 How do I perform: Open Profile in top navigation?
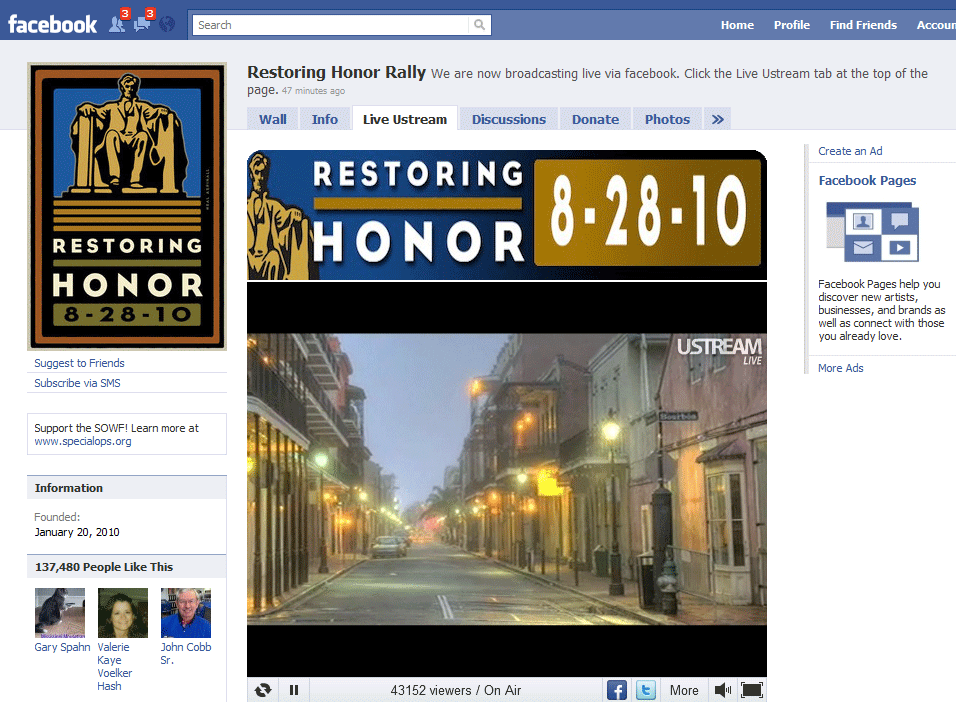coord(791,25)
